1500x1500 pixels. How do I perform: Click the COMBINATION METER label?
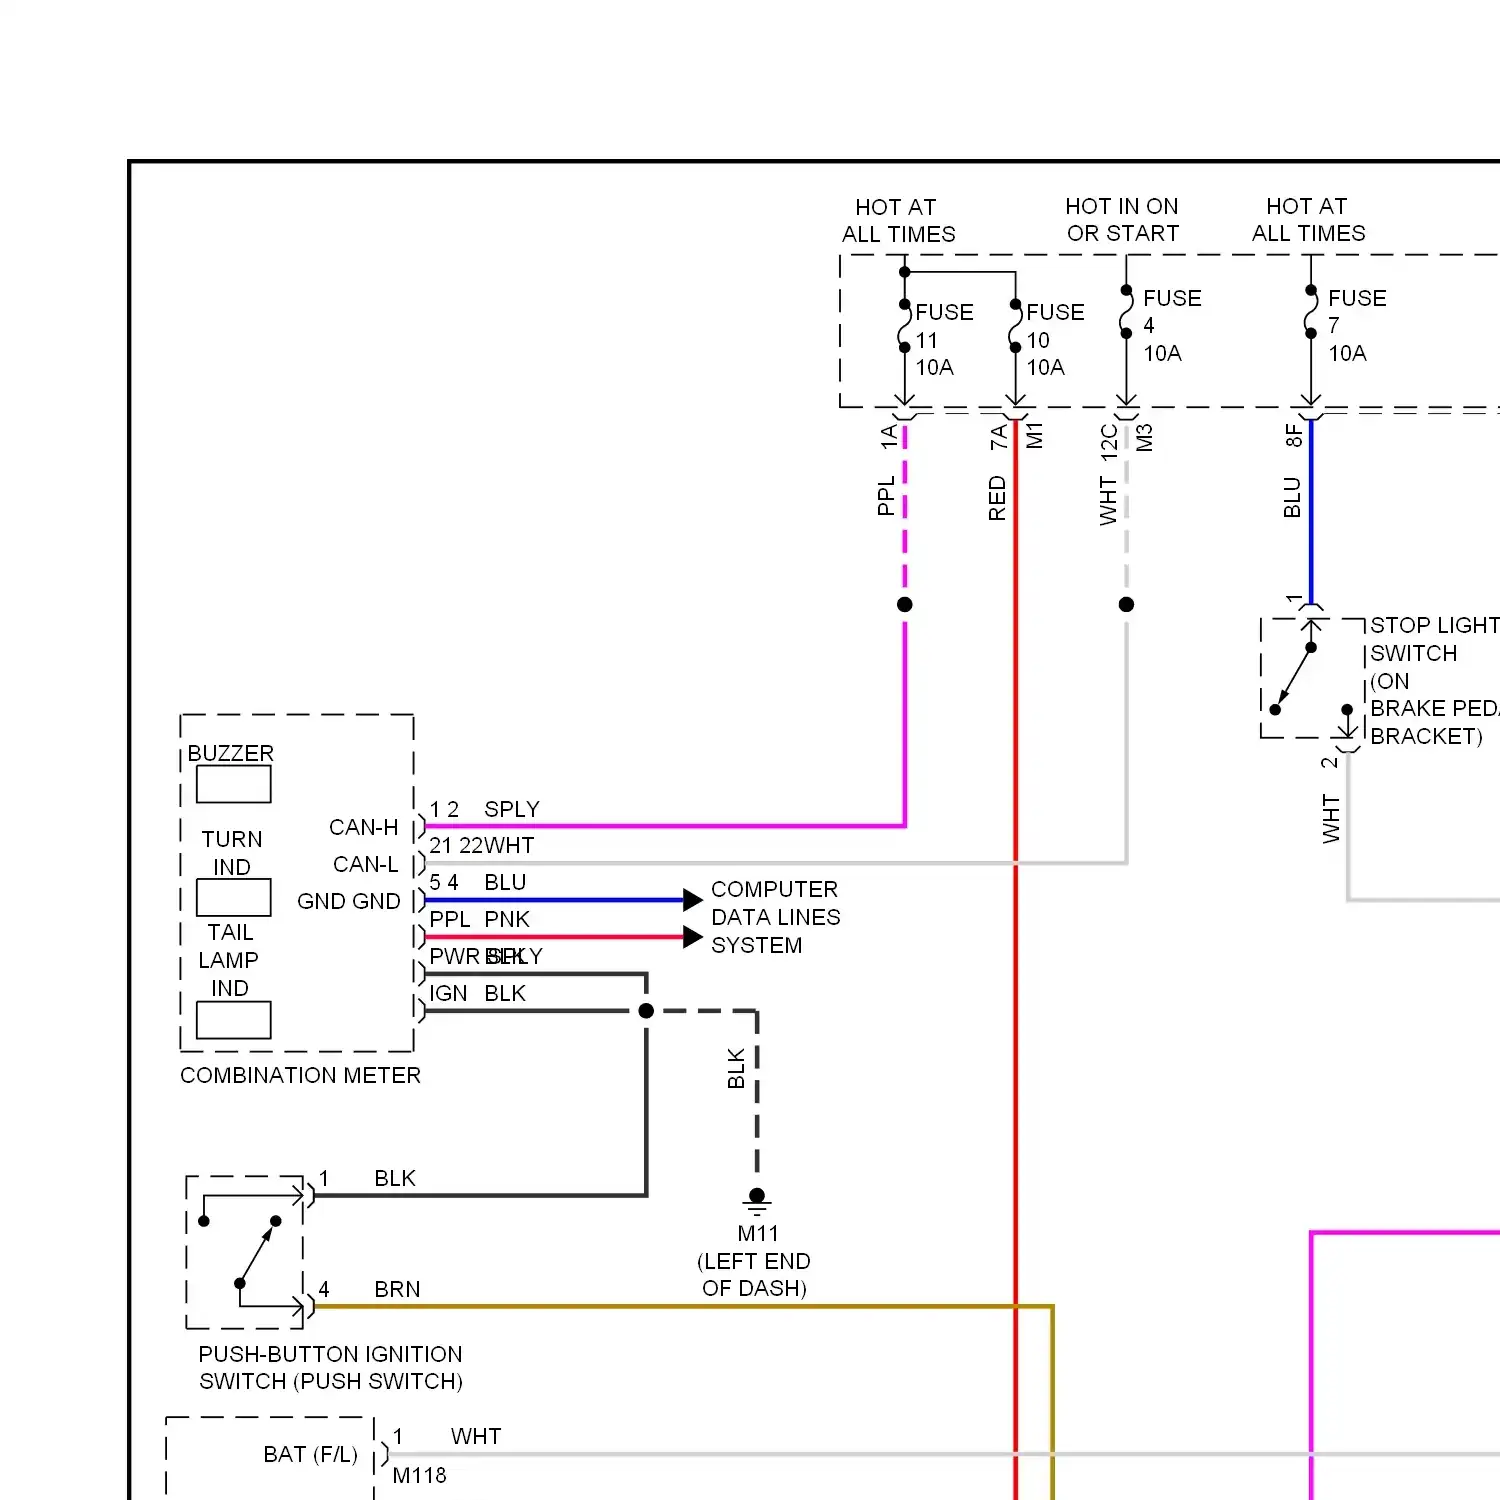tap(300, 1075)
